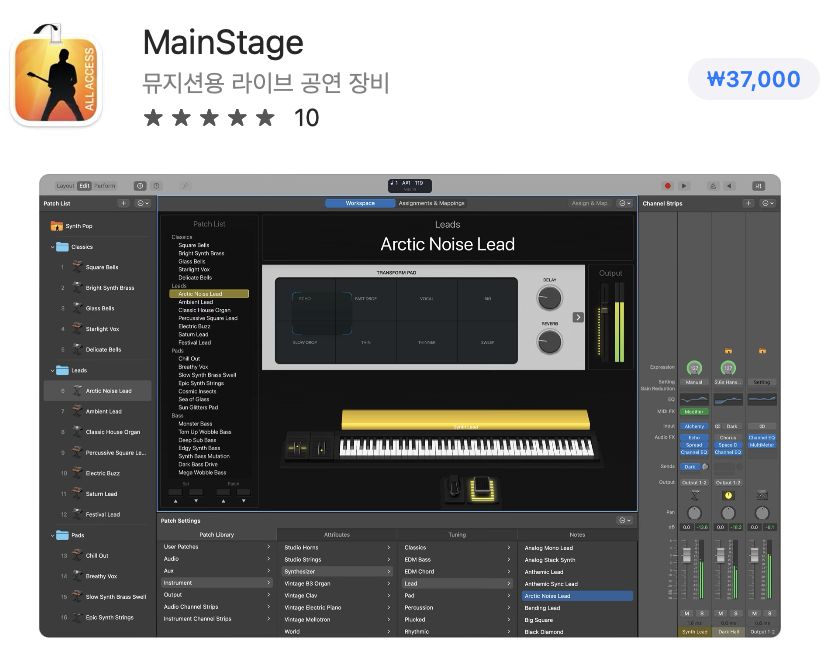Click instrument icon on Synth Lead channel strip
This screenshot has height=662, width=834.
pos(694,496)
